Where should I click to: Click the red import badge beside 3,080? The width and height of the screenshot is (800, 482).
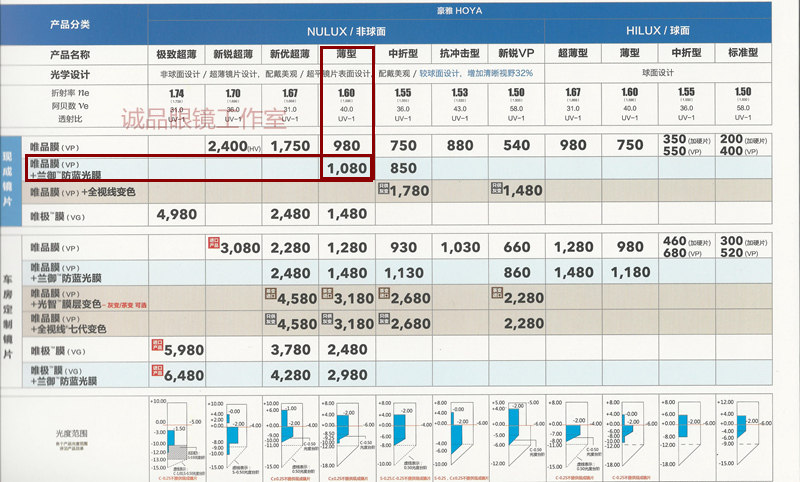click(x=214, y=243)
